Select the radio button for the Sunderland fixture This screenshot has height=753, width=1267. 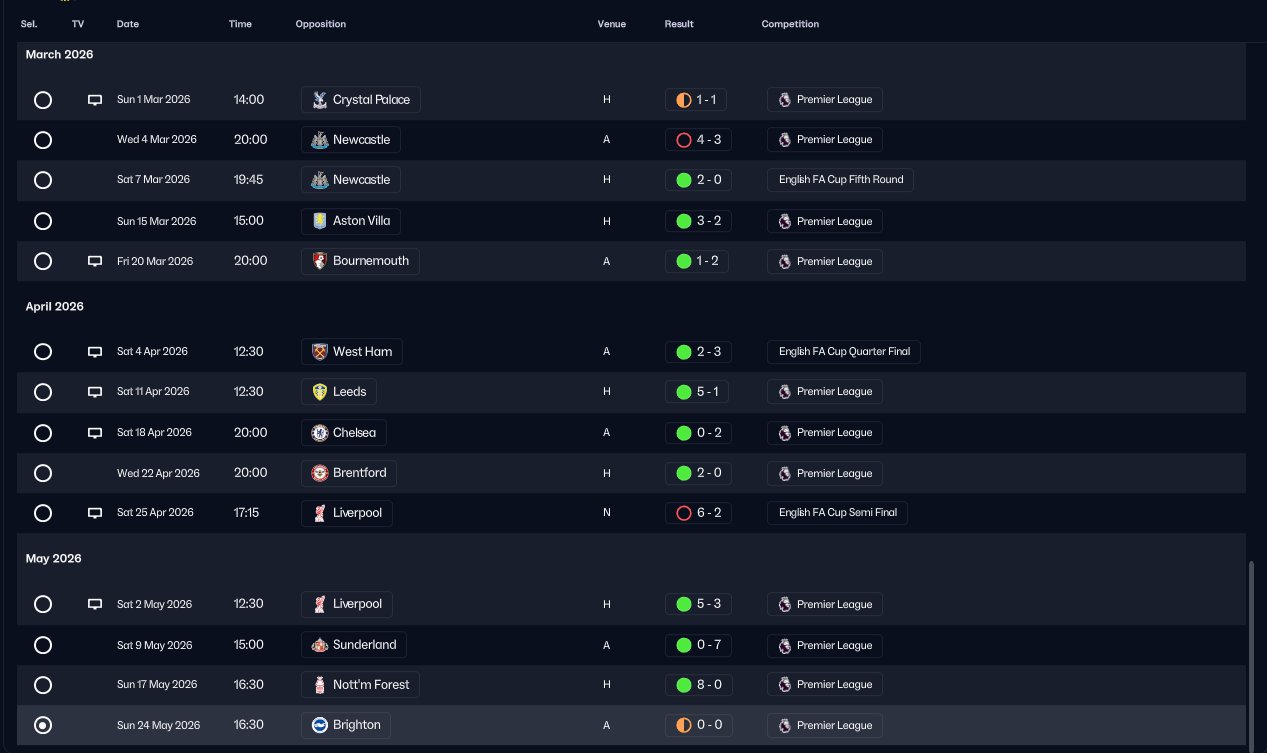[x=43, y=645]
